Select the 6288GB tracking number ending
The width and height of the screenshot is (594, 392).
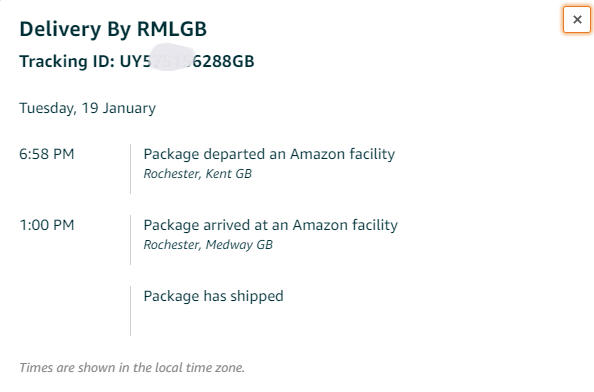pyautogui.click(x=223, y=61)
